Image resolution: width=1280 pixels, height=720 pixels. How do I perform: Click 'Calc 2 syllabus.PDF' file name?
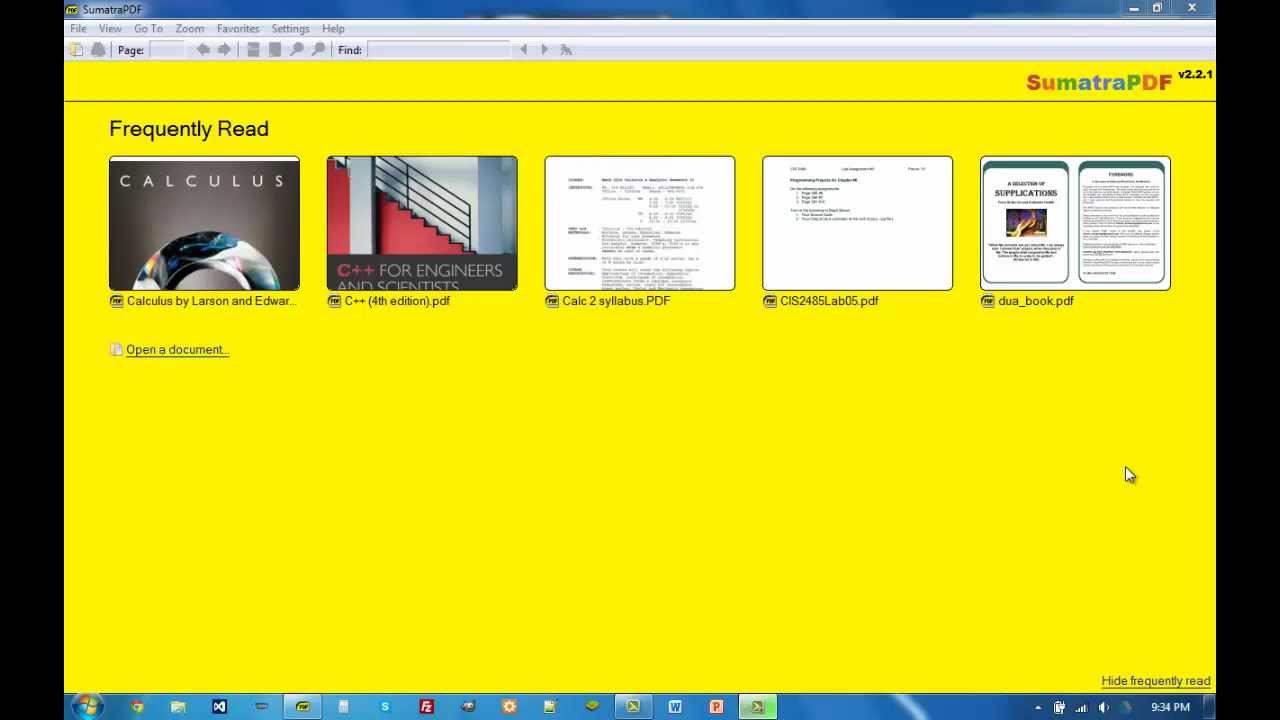coord(616,301)
